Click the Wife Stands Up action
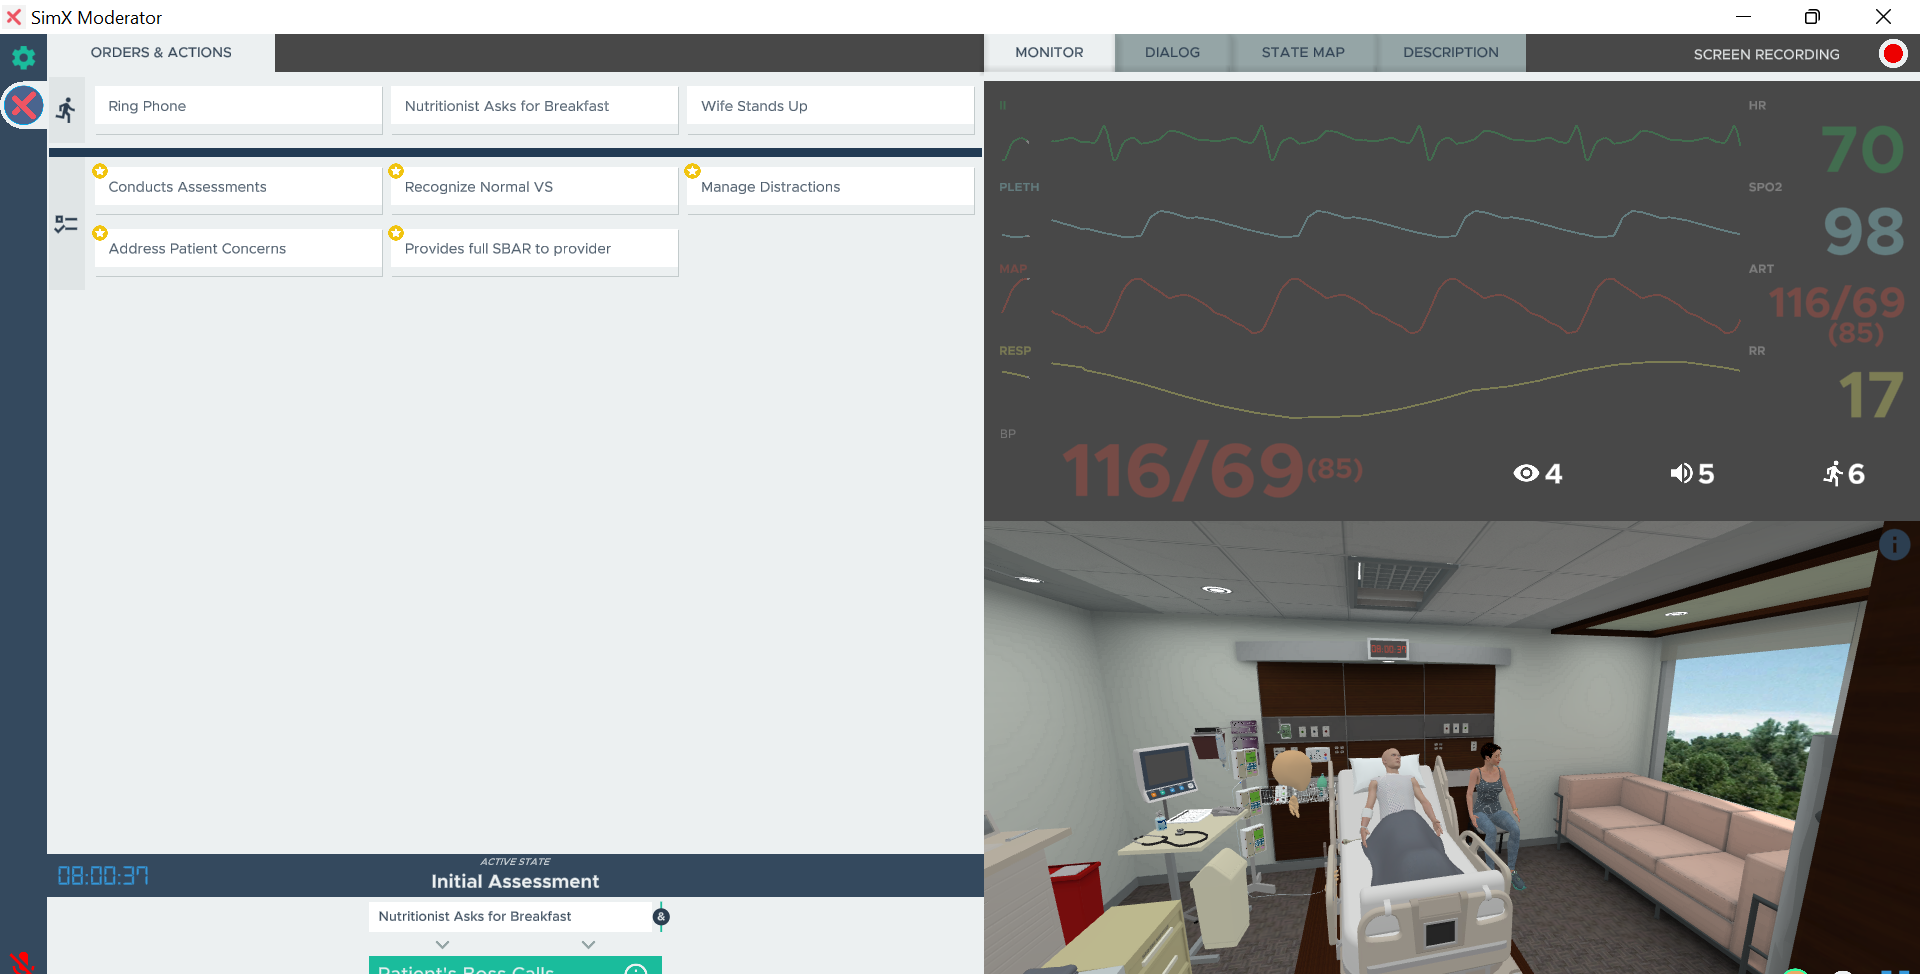Screen dimensions: 1920x974 click(x=829, y=106)
